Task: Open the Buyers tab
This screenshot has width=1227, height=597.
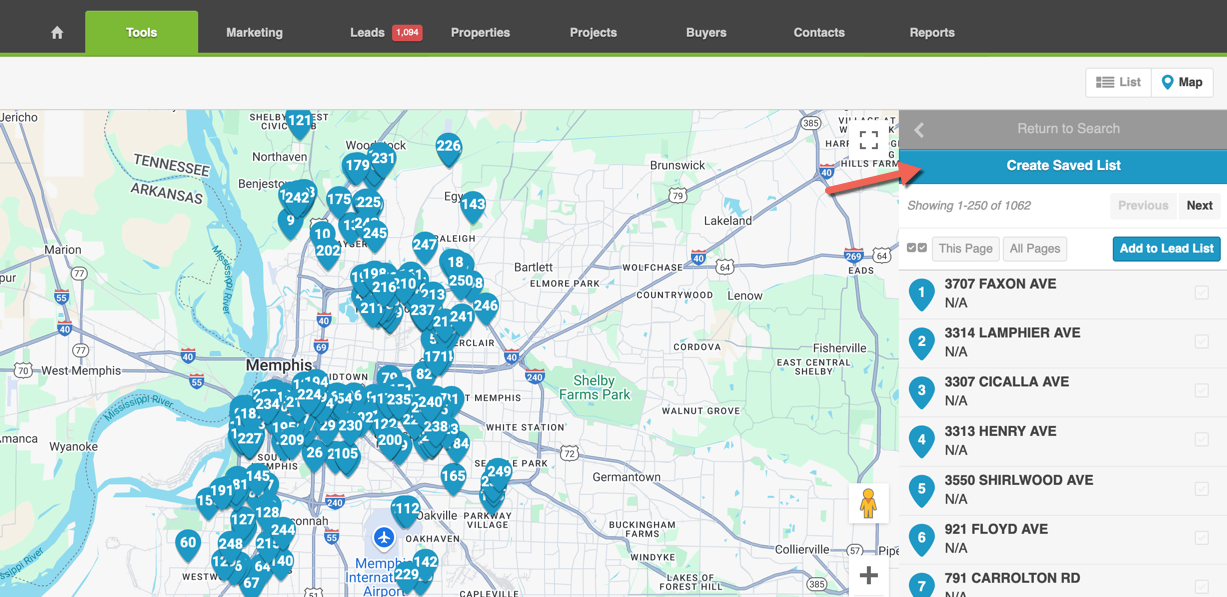Action: coord(706,32)
